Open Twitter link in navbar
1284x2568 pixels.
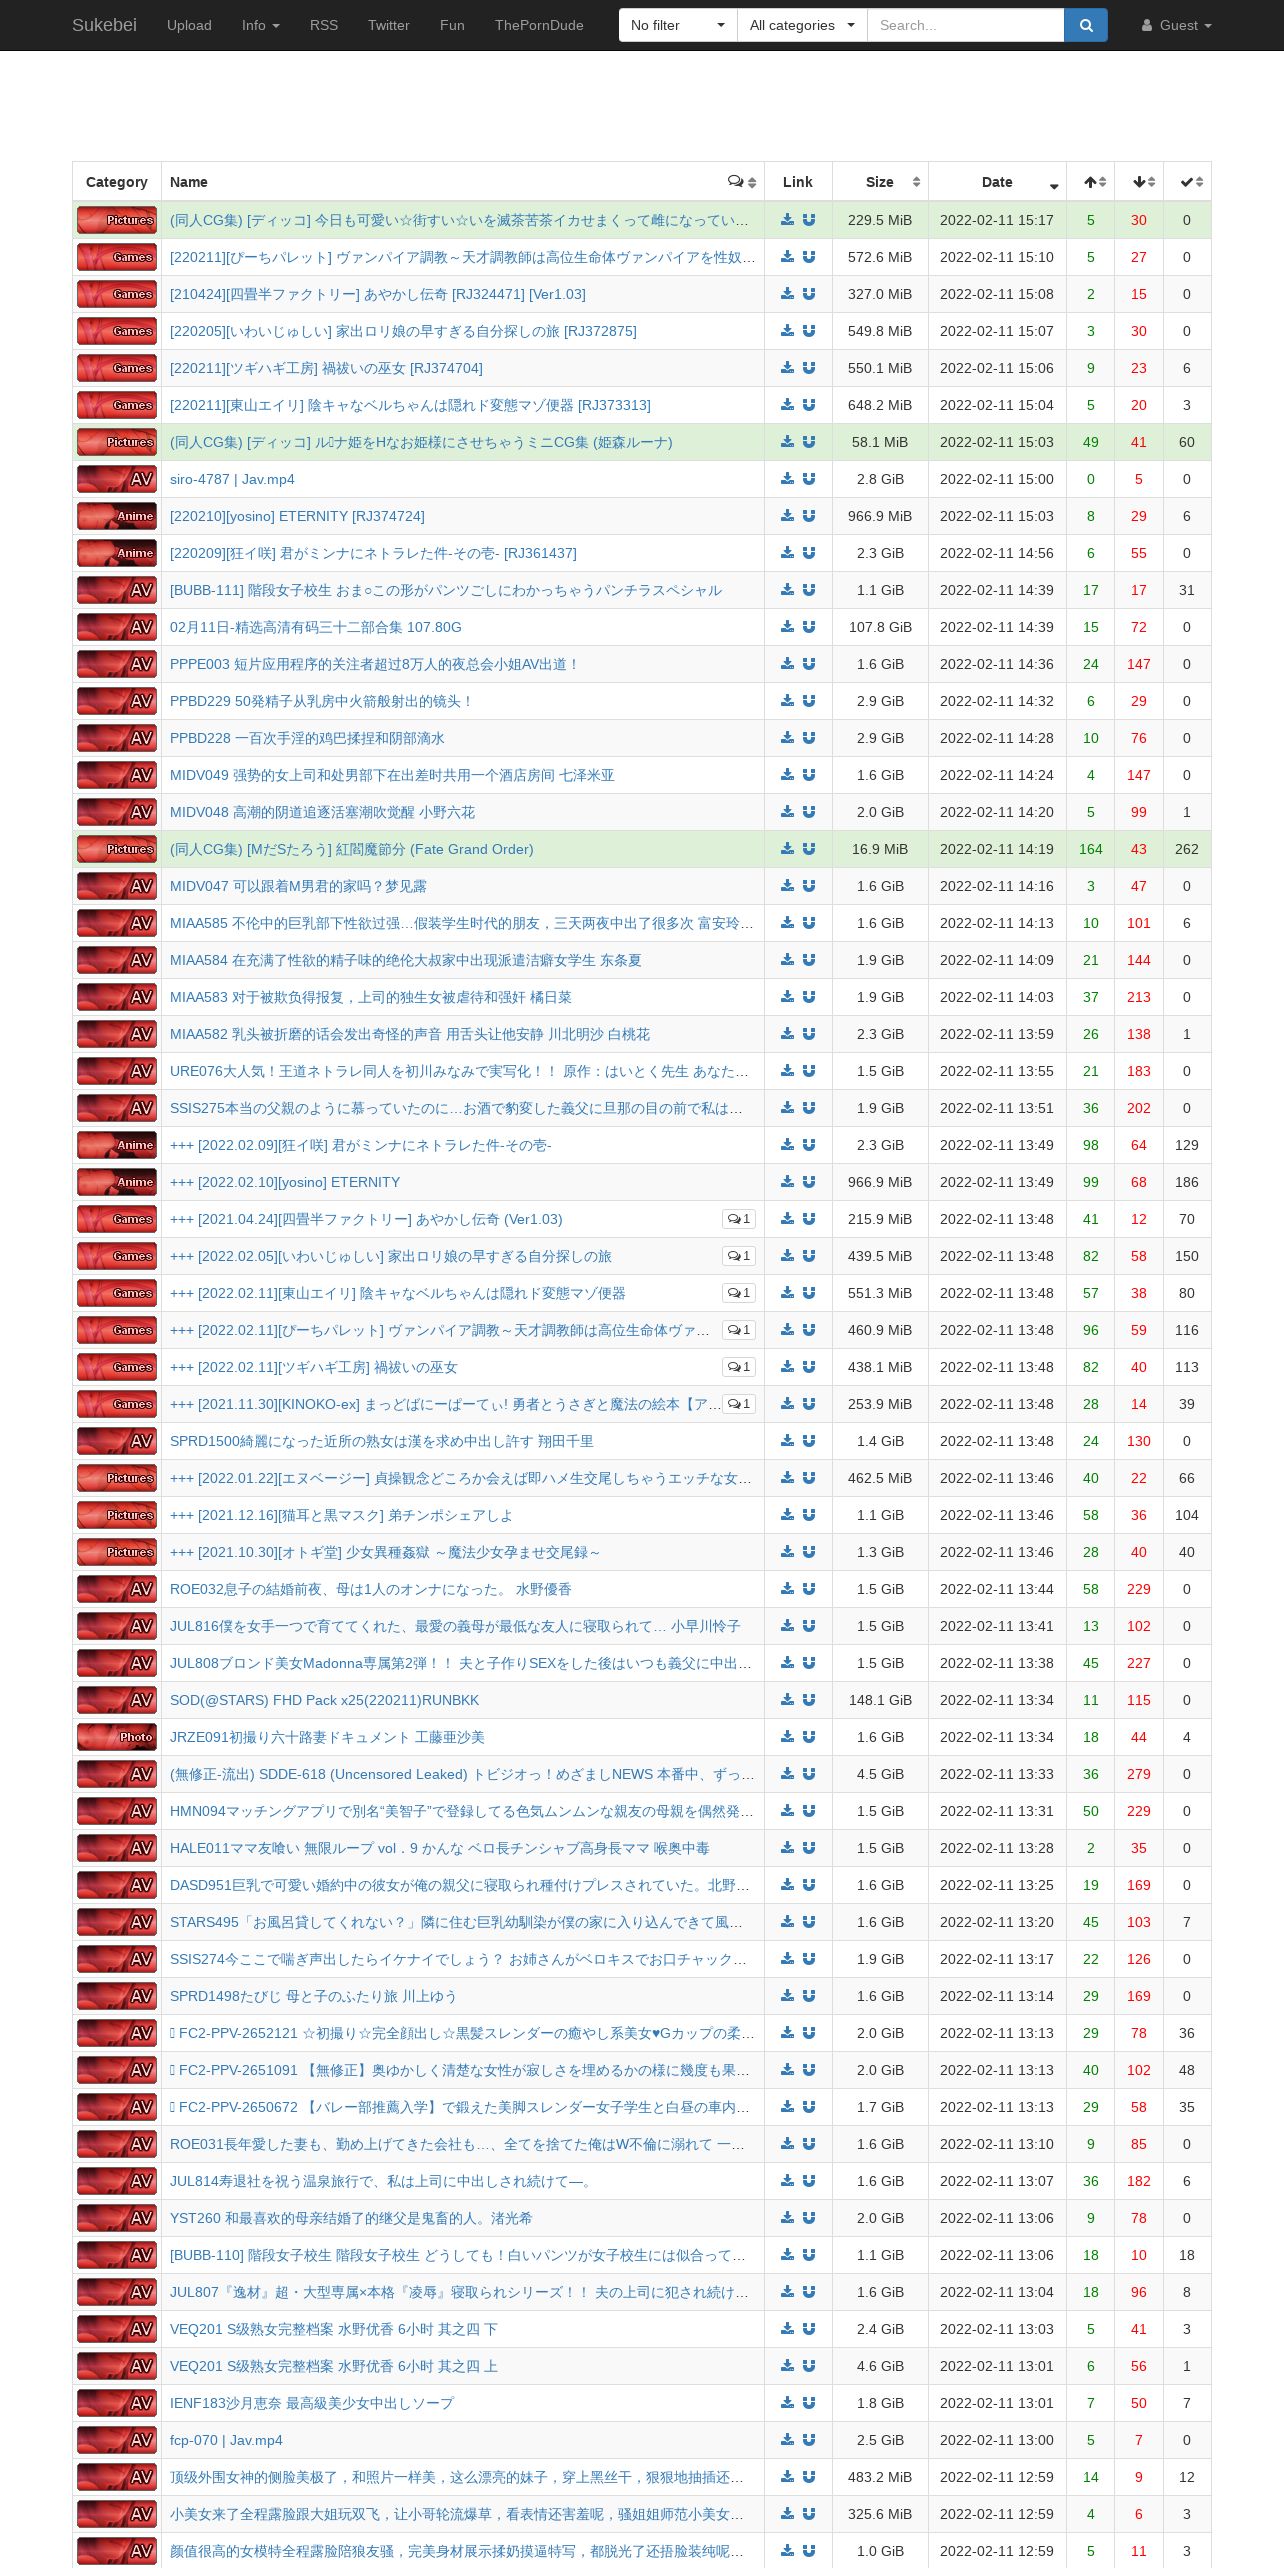pos(388,25)
